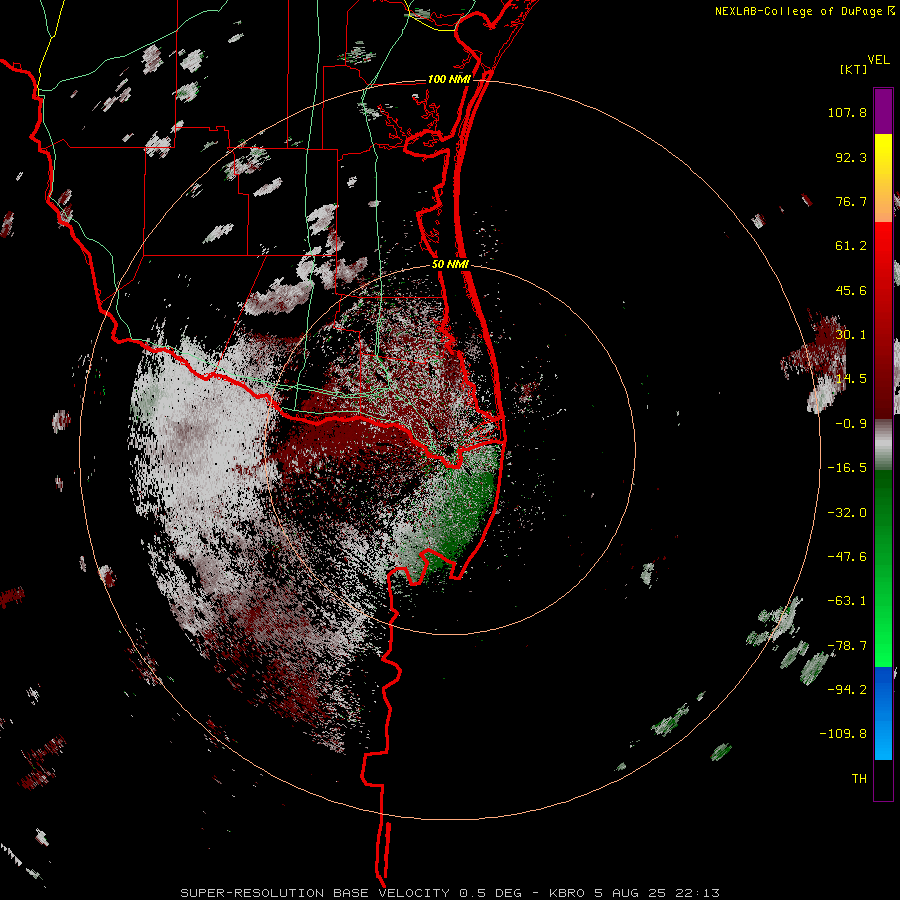The height and width of the screenshot is (900, 900).
Task: Pick the blue segment of the color bar
Action: [883, 713]
